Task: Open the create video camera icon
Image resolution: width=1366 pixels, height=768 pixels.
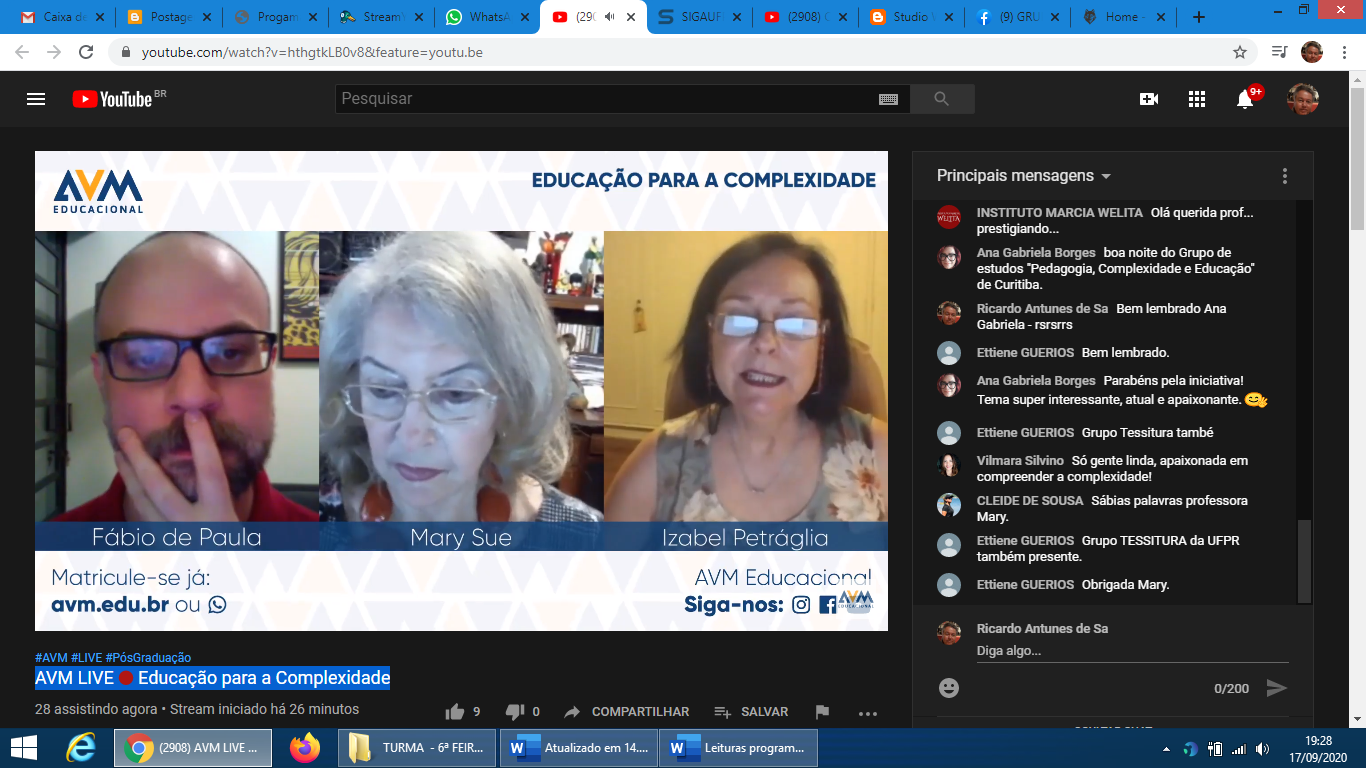Action: (1149, 99)
